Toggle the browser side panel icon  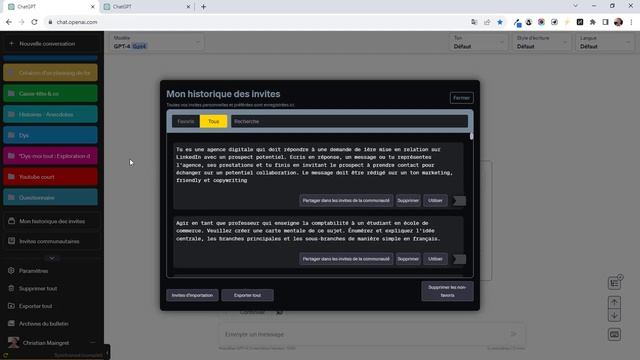[605, 22]
